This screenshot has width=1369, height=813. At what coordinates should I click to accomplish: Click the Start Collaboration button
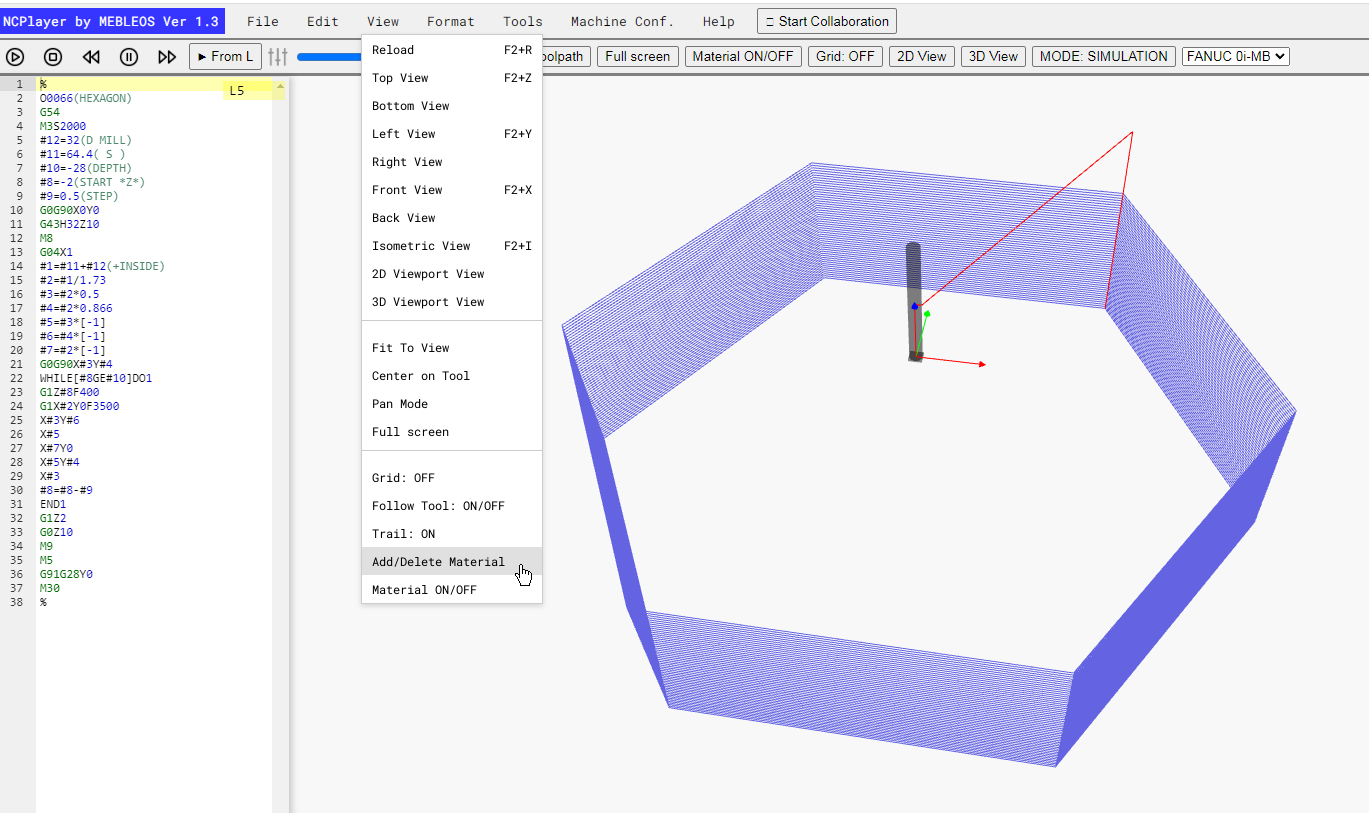(827, 21)
